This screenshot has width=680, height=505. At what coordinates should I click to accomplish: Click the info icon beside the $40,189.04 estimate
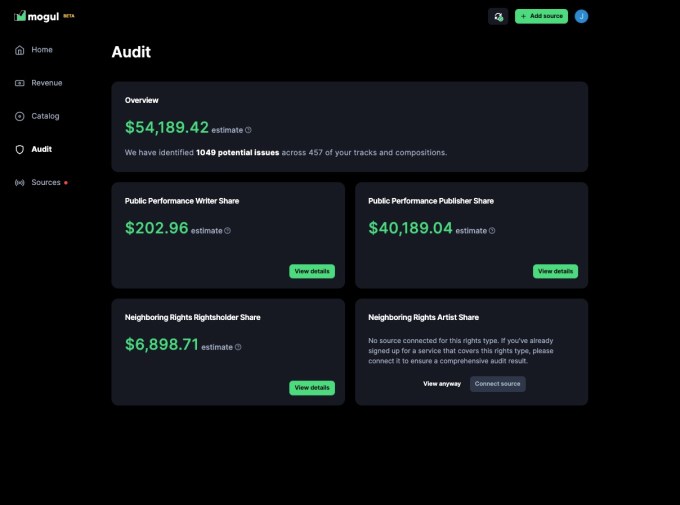pos(492,230)
